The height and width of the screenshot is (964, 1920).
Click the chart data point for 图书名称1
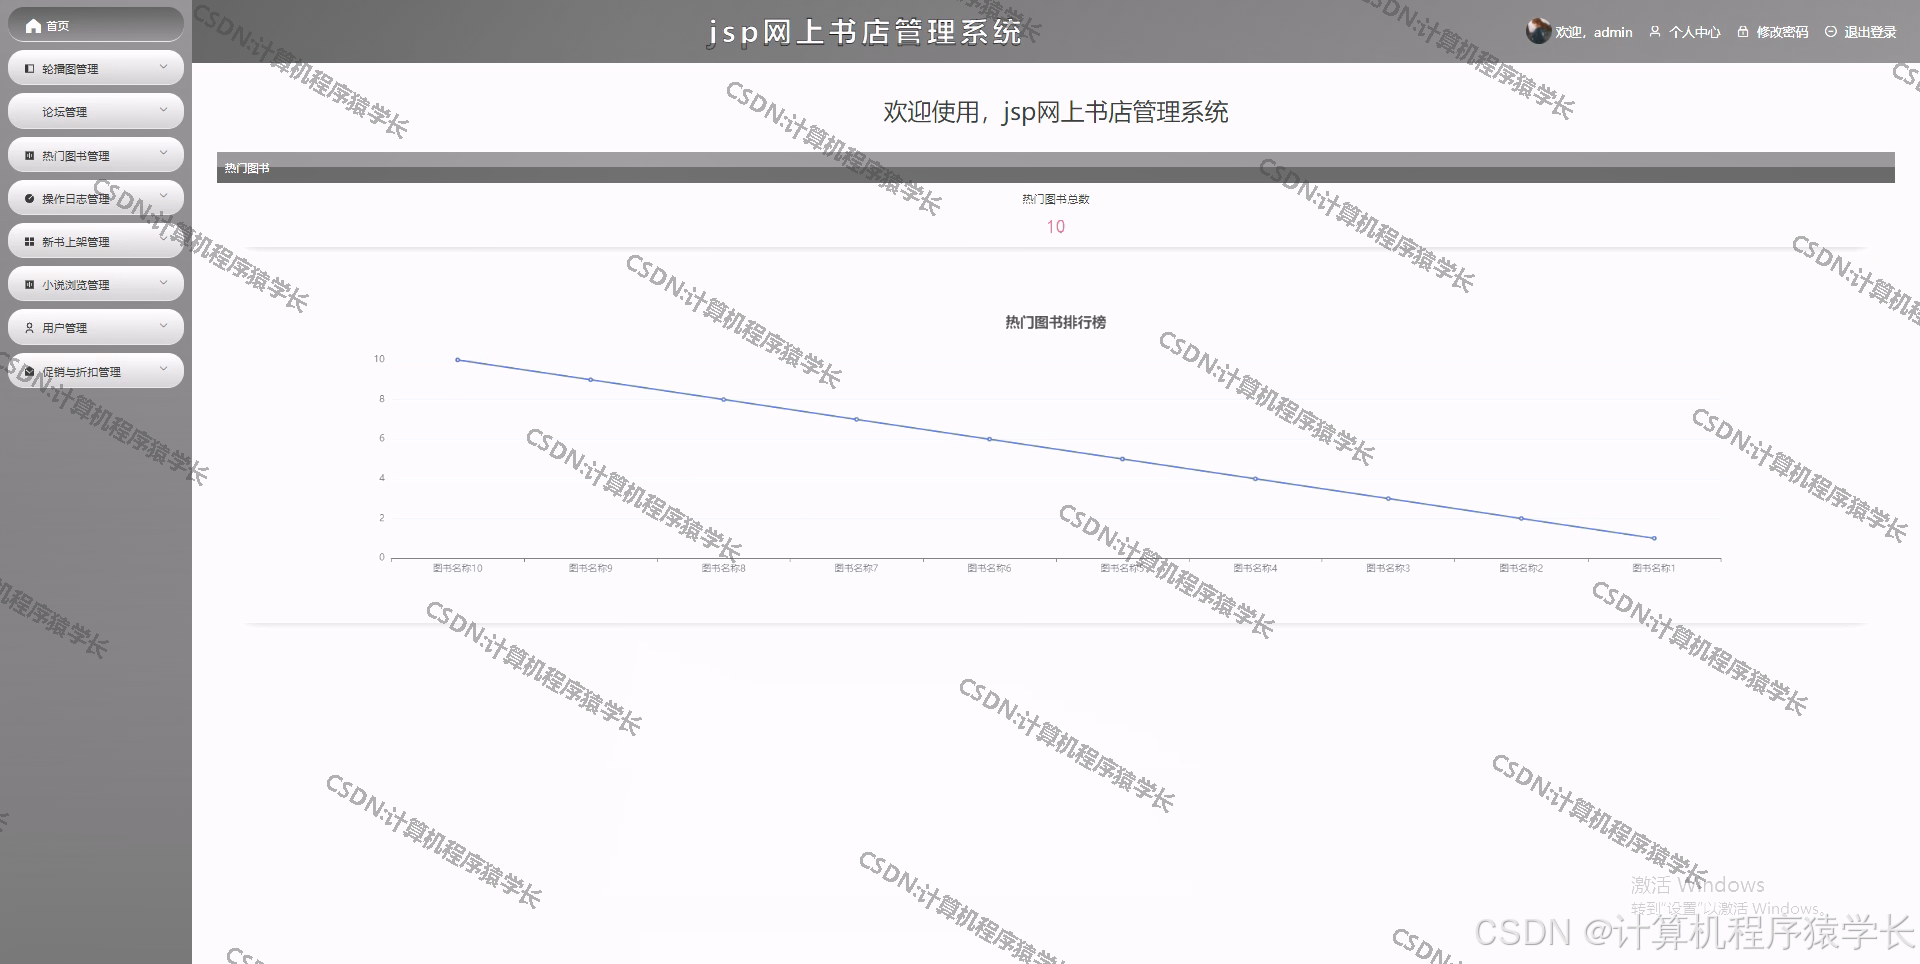1654,538
